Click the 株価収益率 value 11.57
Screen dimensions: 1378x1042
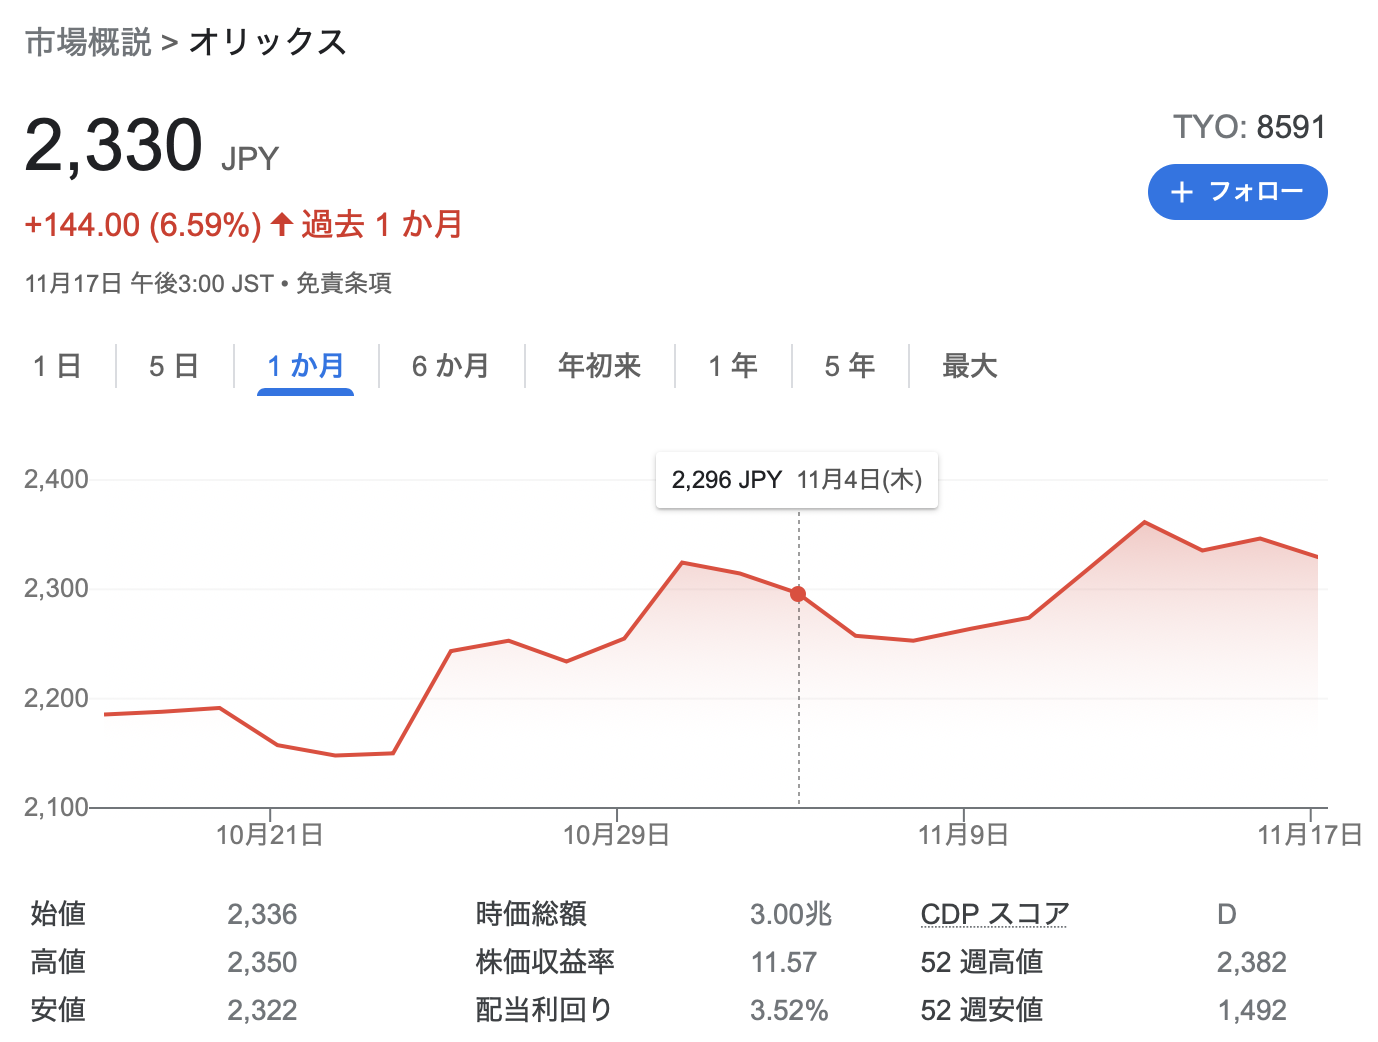point(784,962)
